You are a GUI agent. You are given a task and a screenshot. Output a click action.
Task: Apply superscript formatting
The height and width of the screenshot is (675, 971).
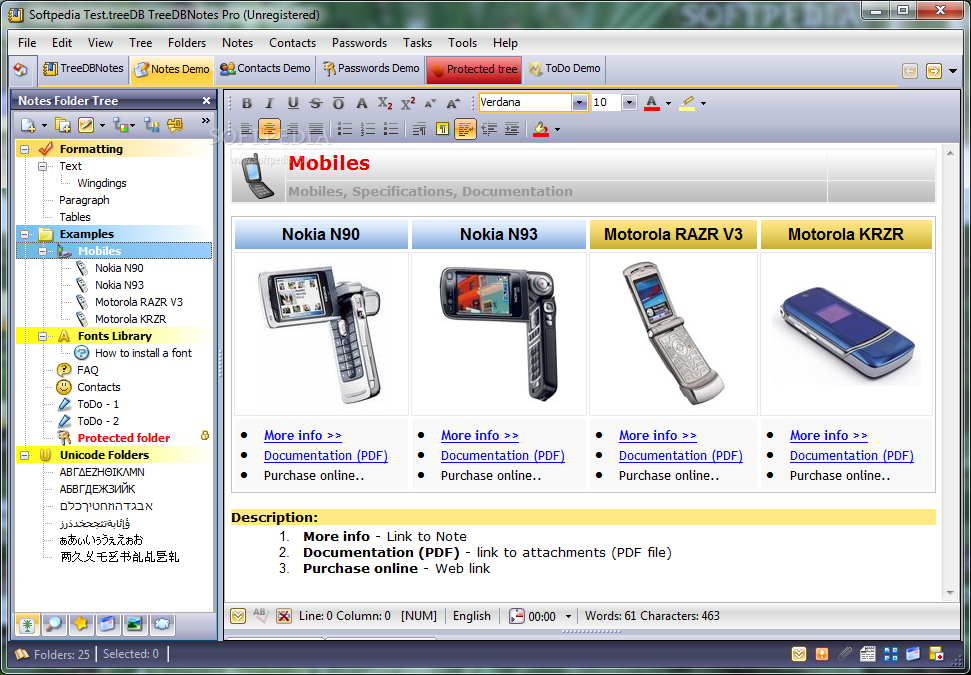407,103
